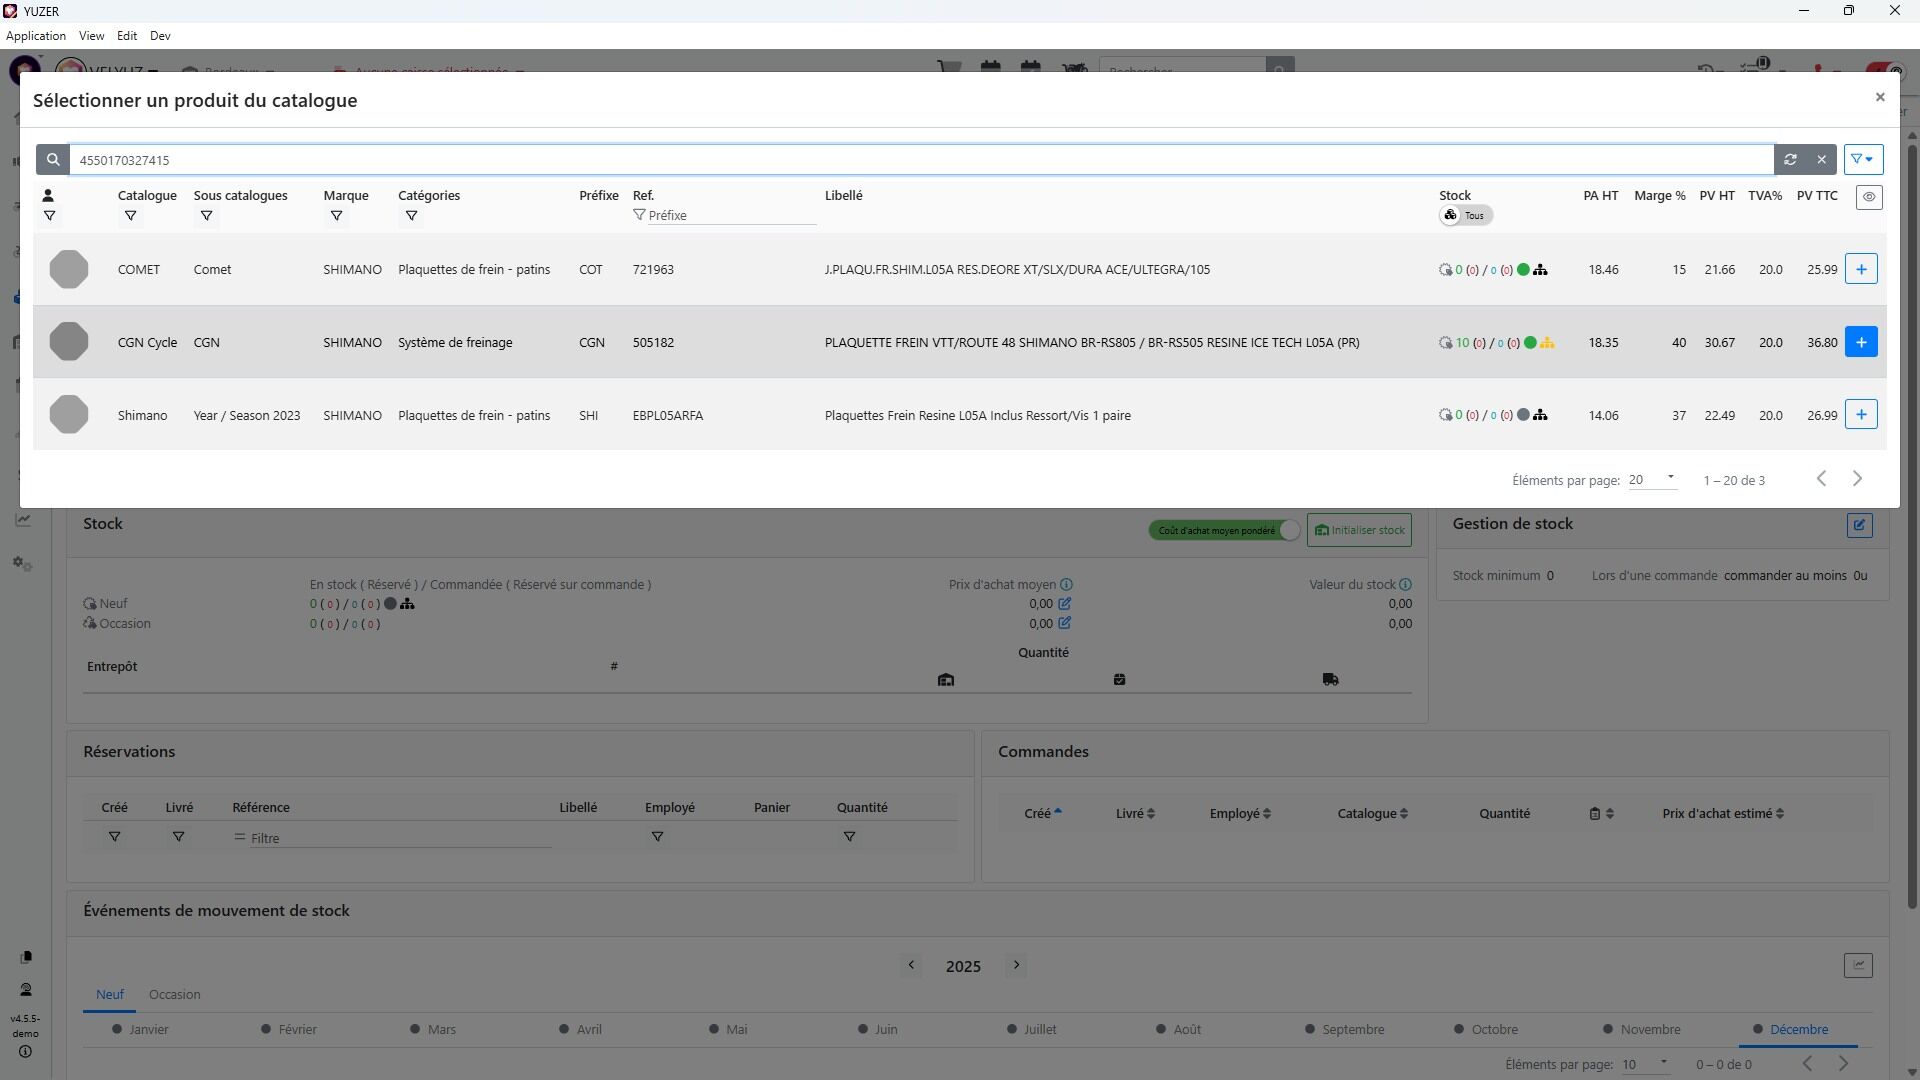Toggle column visibility eye icon
This screenshot has width=1920, height=1080.
pos(1868,197)
